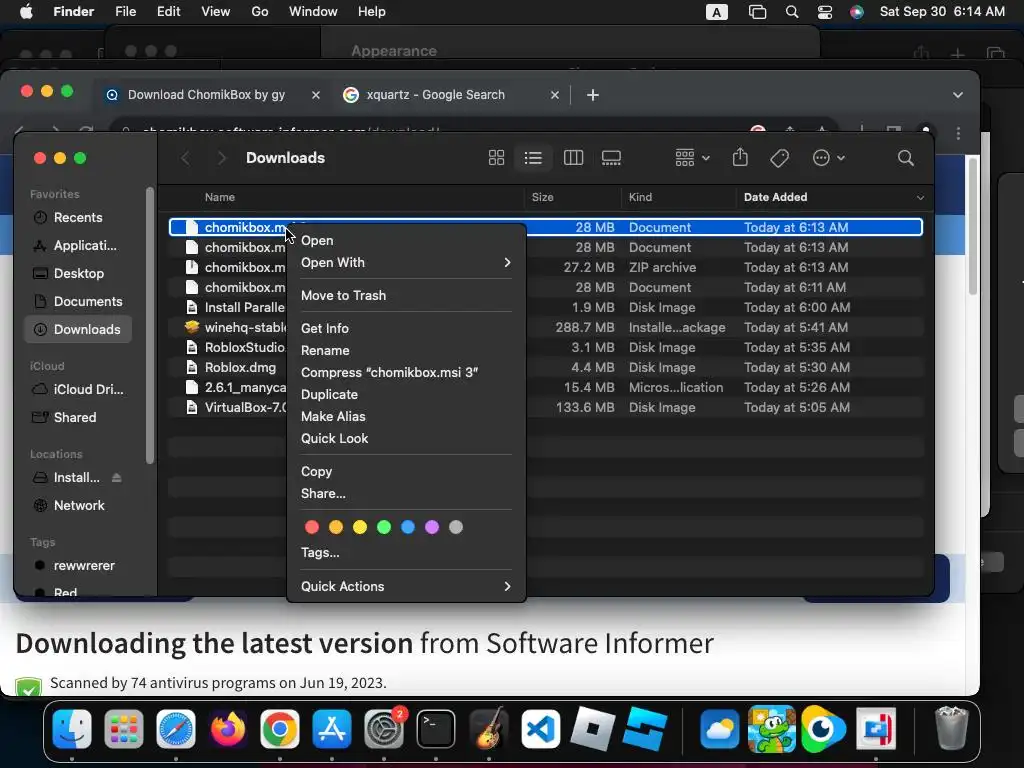Screen dimensions: 1024x768
Task: Select iCloud Drive in sidebar
Action: tap(78, 389)
